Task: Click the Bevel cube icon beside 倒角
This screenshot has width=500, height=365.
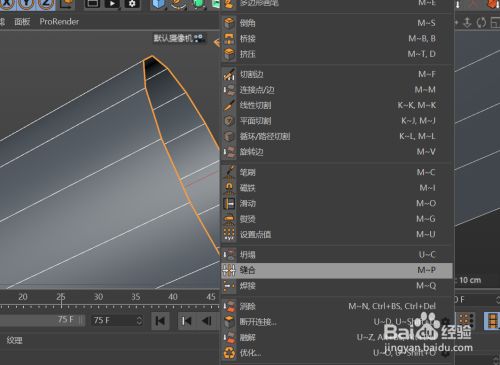Action: 229,23
